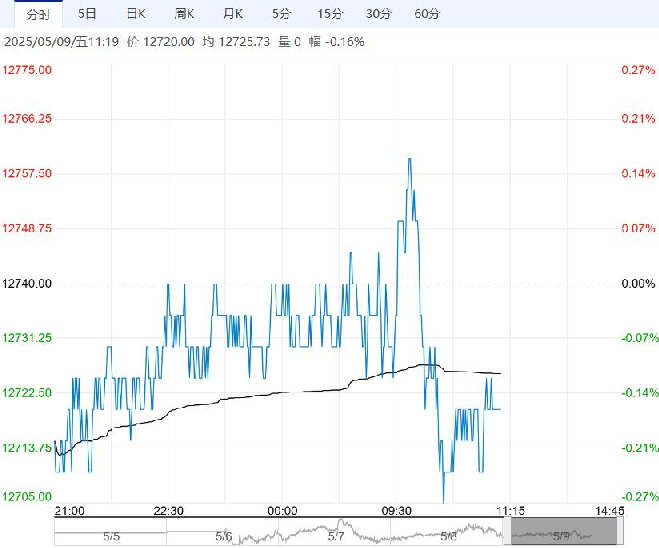The height and width of the screenshot is (548, 659).
Task: Click the highlighted 5/9 range selector window
Action: pyautogui.click(x=564, y=532)
